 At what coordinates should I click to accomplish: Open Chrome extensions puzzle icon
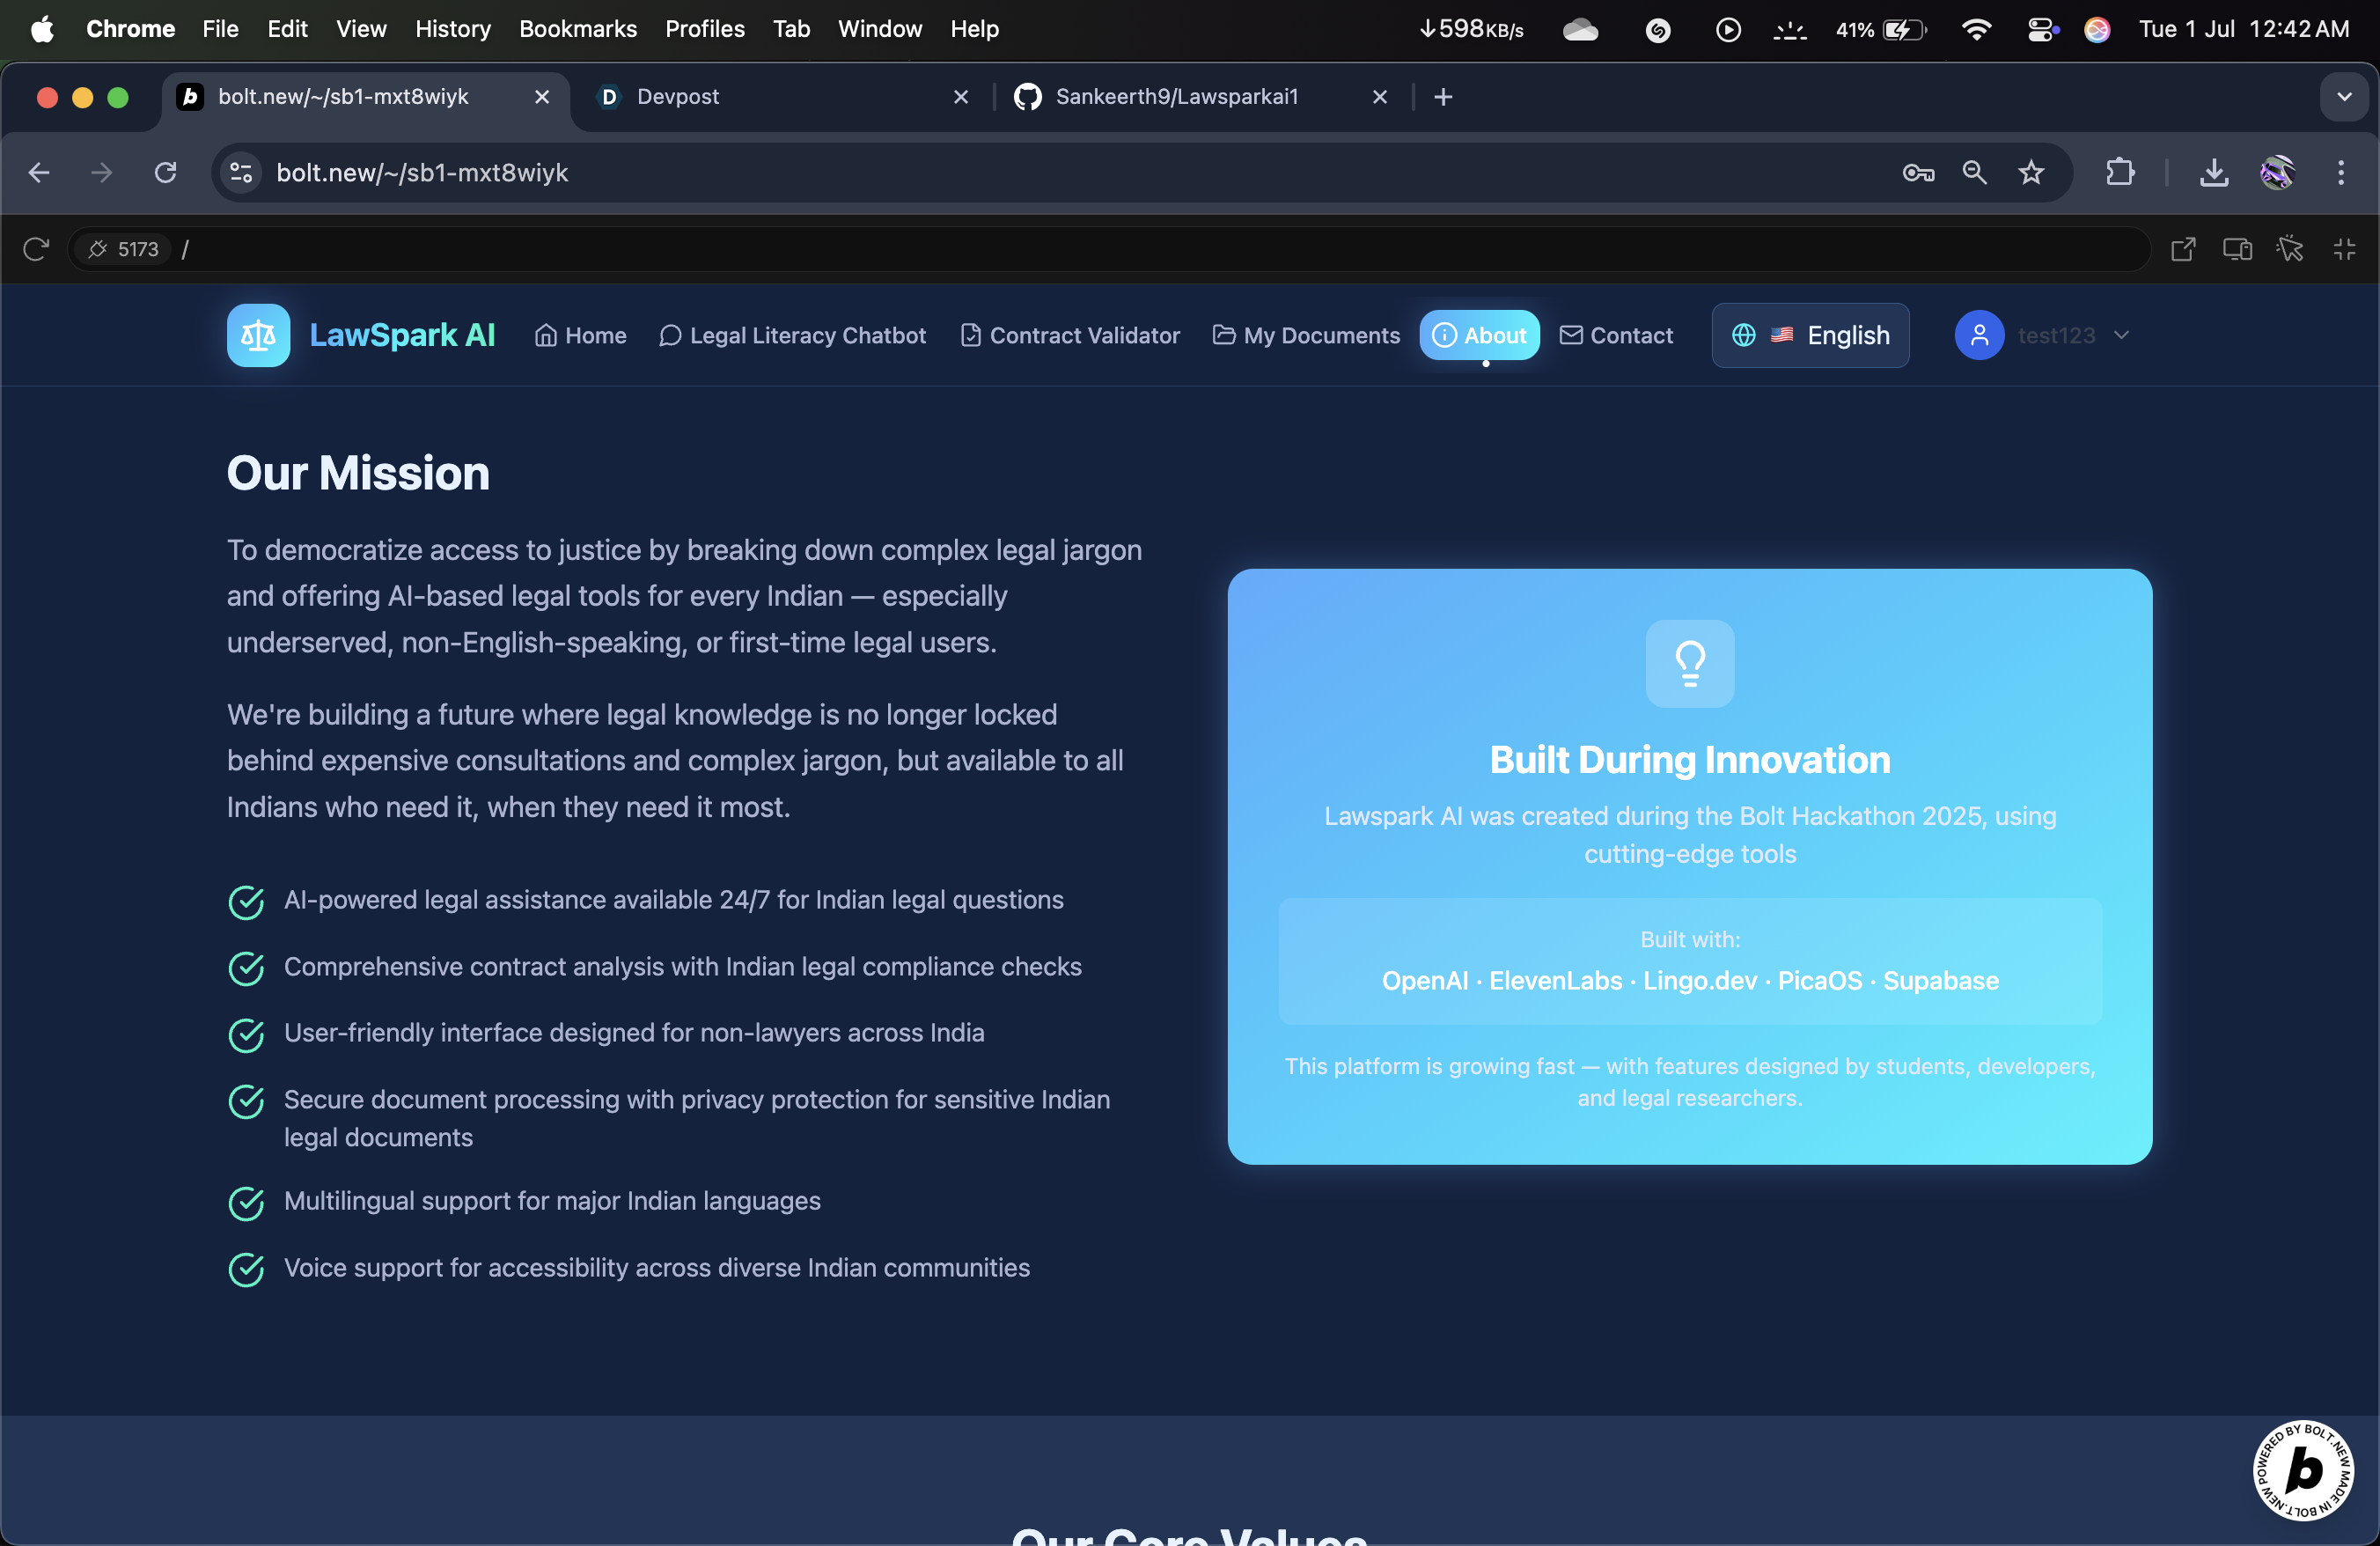point(2120,173)
